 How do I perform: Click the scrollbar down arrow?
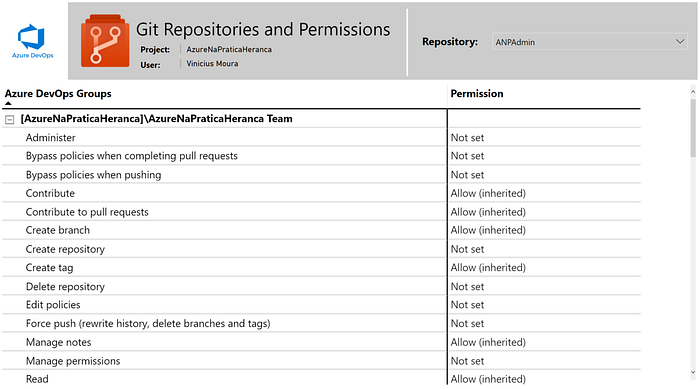tap(693, 372)
